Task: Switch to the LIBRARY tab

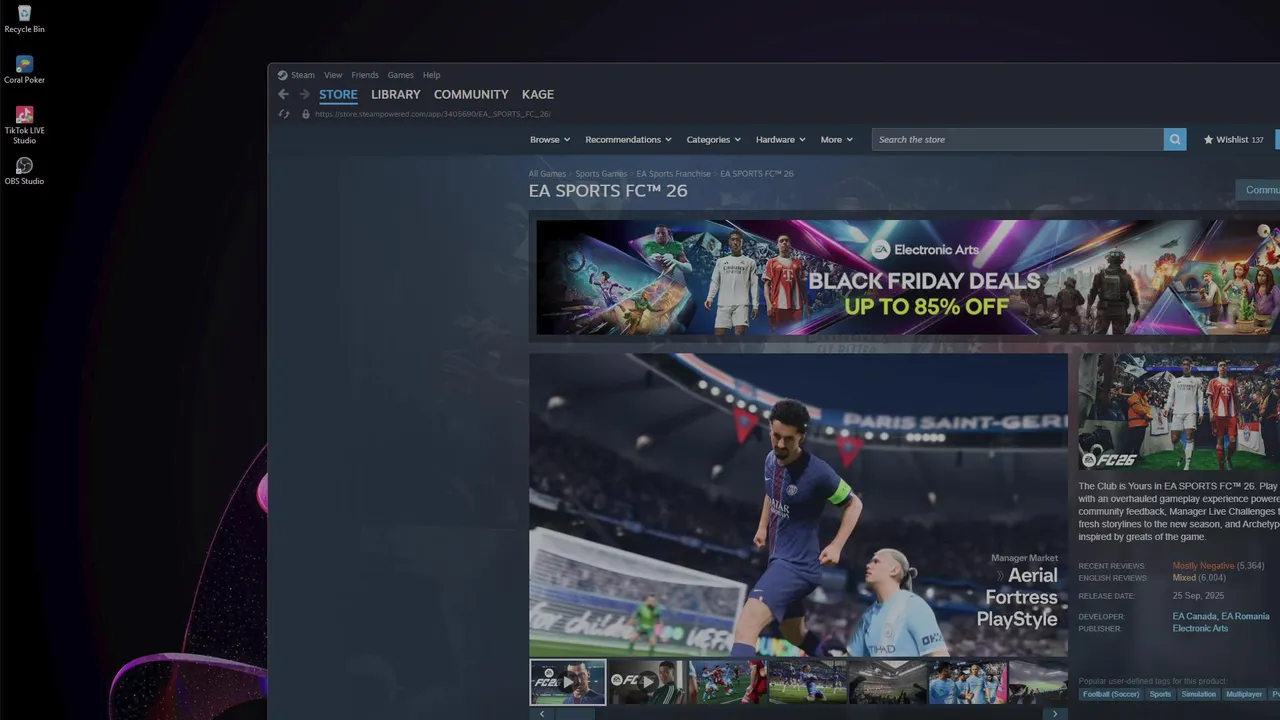Action: tap(396, 94)
